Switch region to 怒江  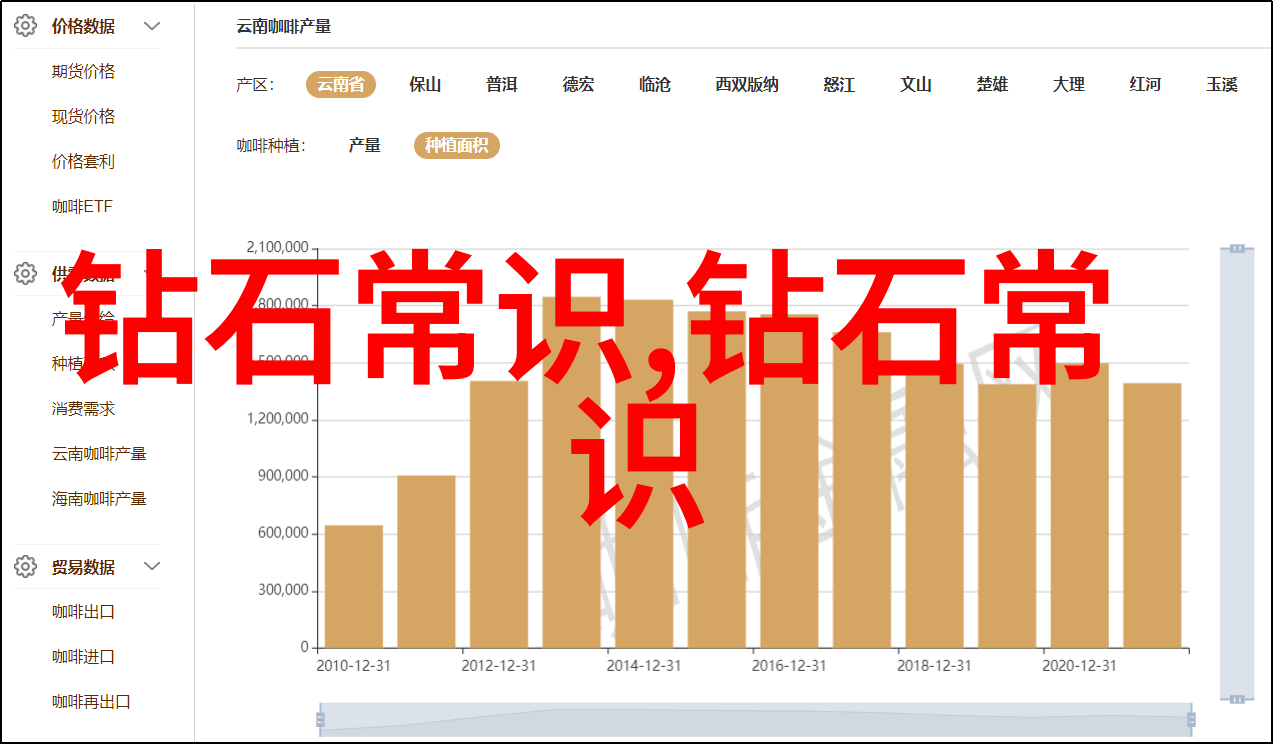(839, 85)
